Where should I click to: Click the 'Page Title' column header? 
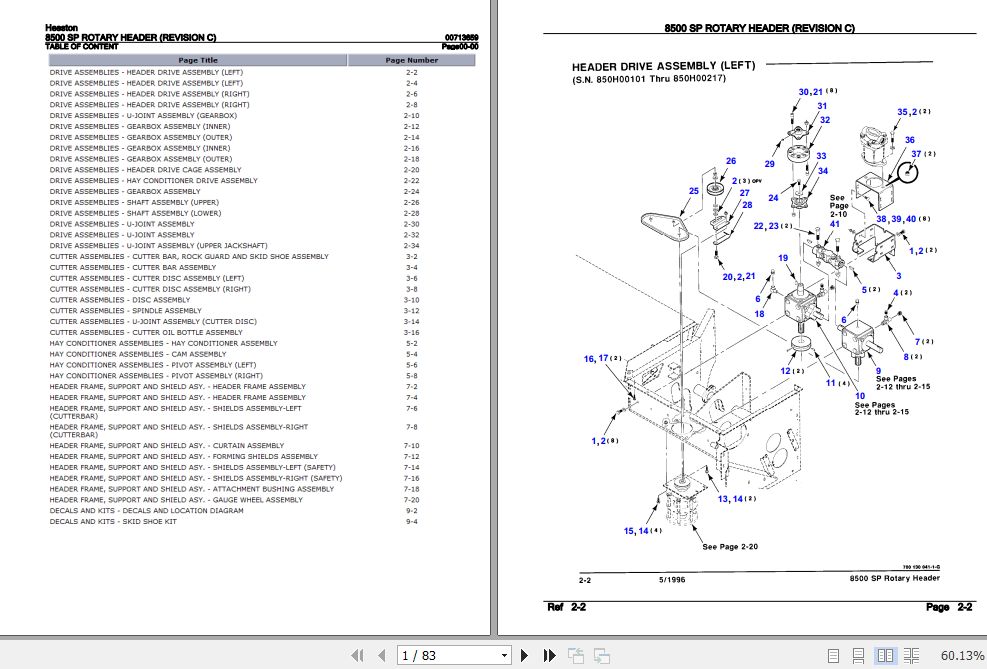[x=198, y=60]
